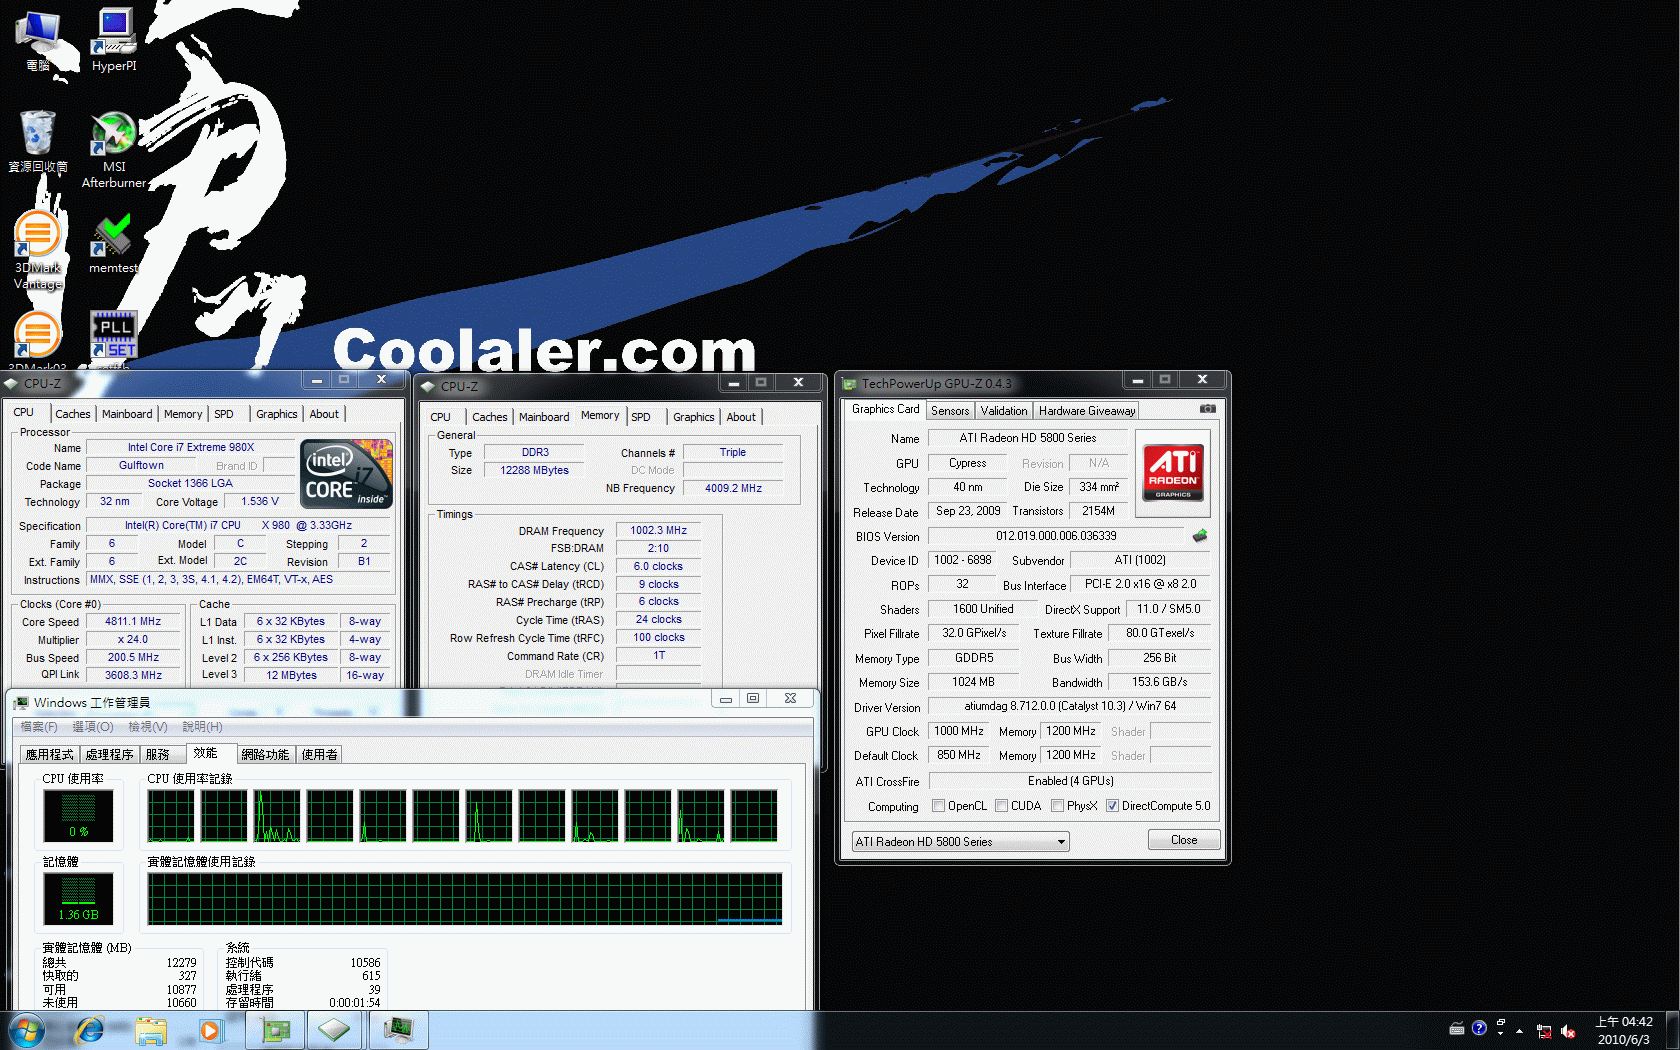Open the Windows Start orb
This screenshot has width=1680, height=1050.
click(x=26, y=1030)
